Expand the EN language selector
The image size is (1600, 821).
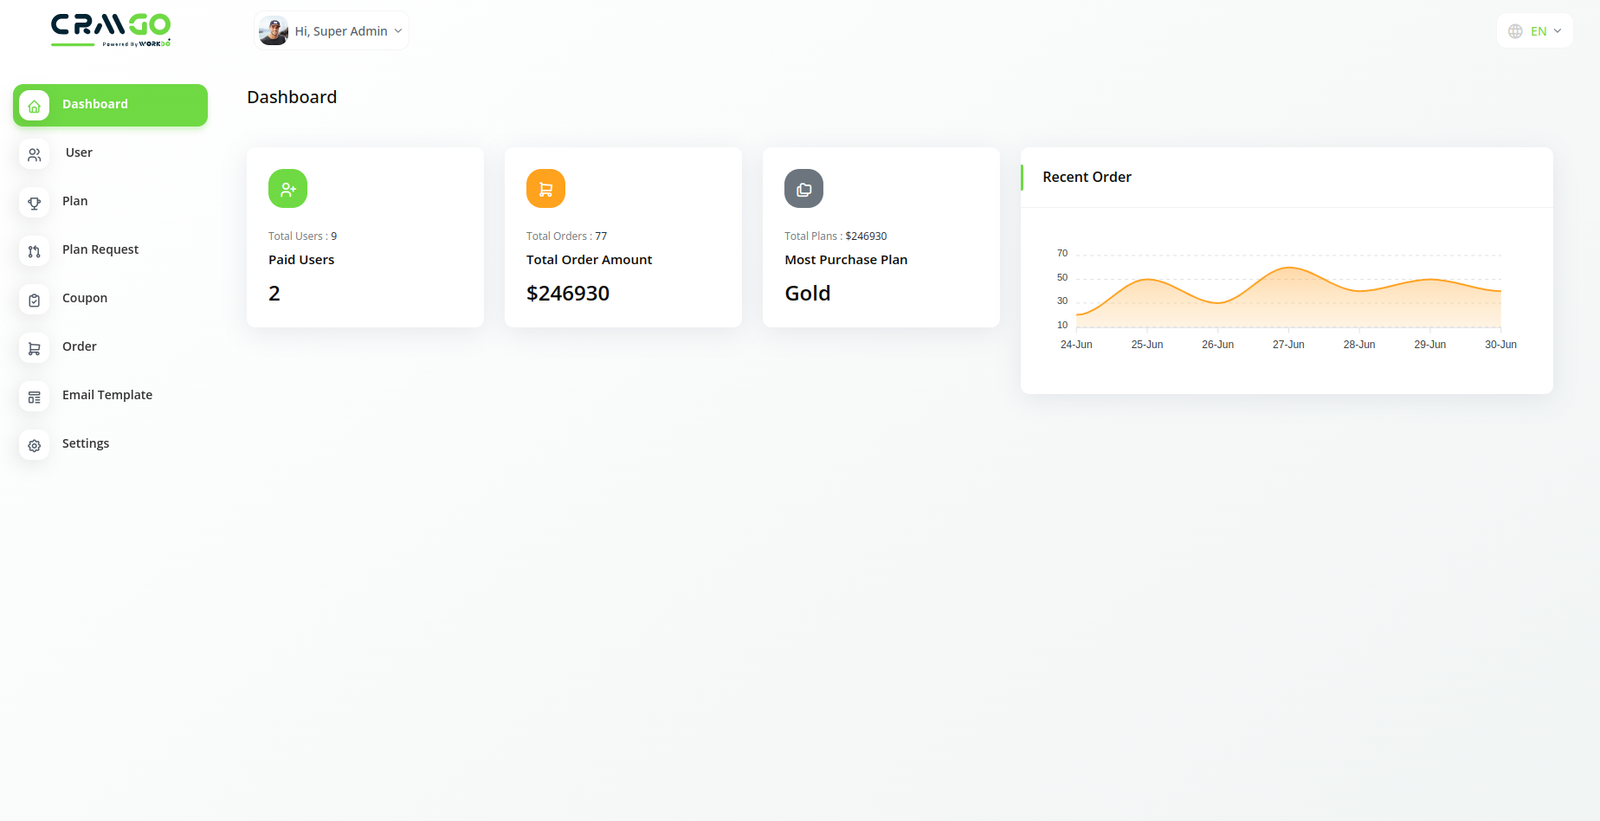click(x=1535, y=31)
